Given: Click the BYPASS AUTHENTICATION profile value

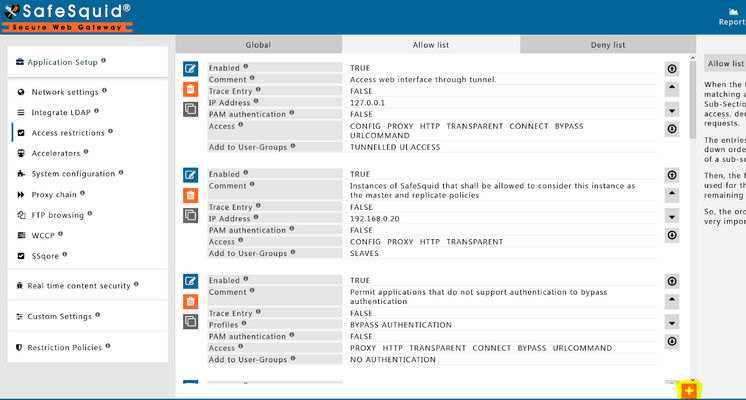Looking at the screenshot, I should pos(401,325).
